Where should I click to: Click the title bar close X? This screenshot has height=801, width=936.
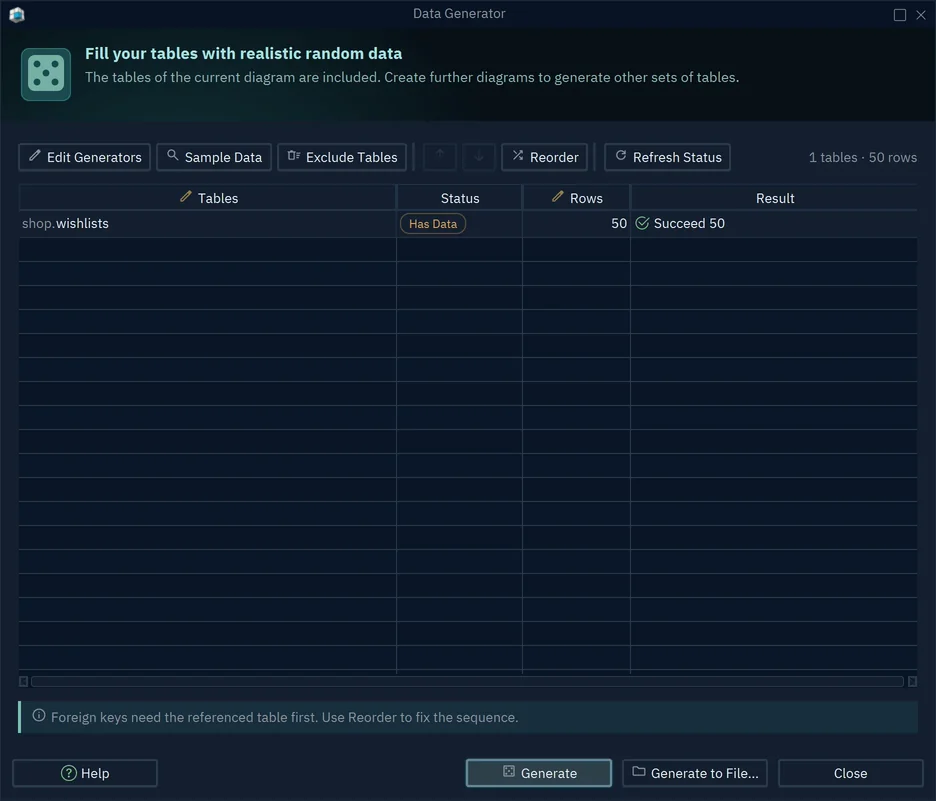point(920,15)
